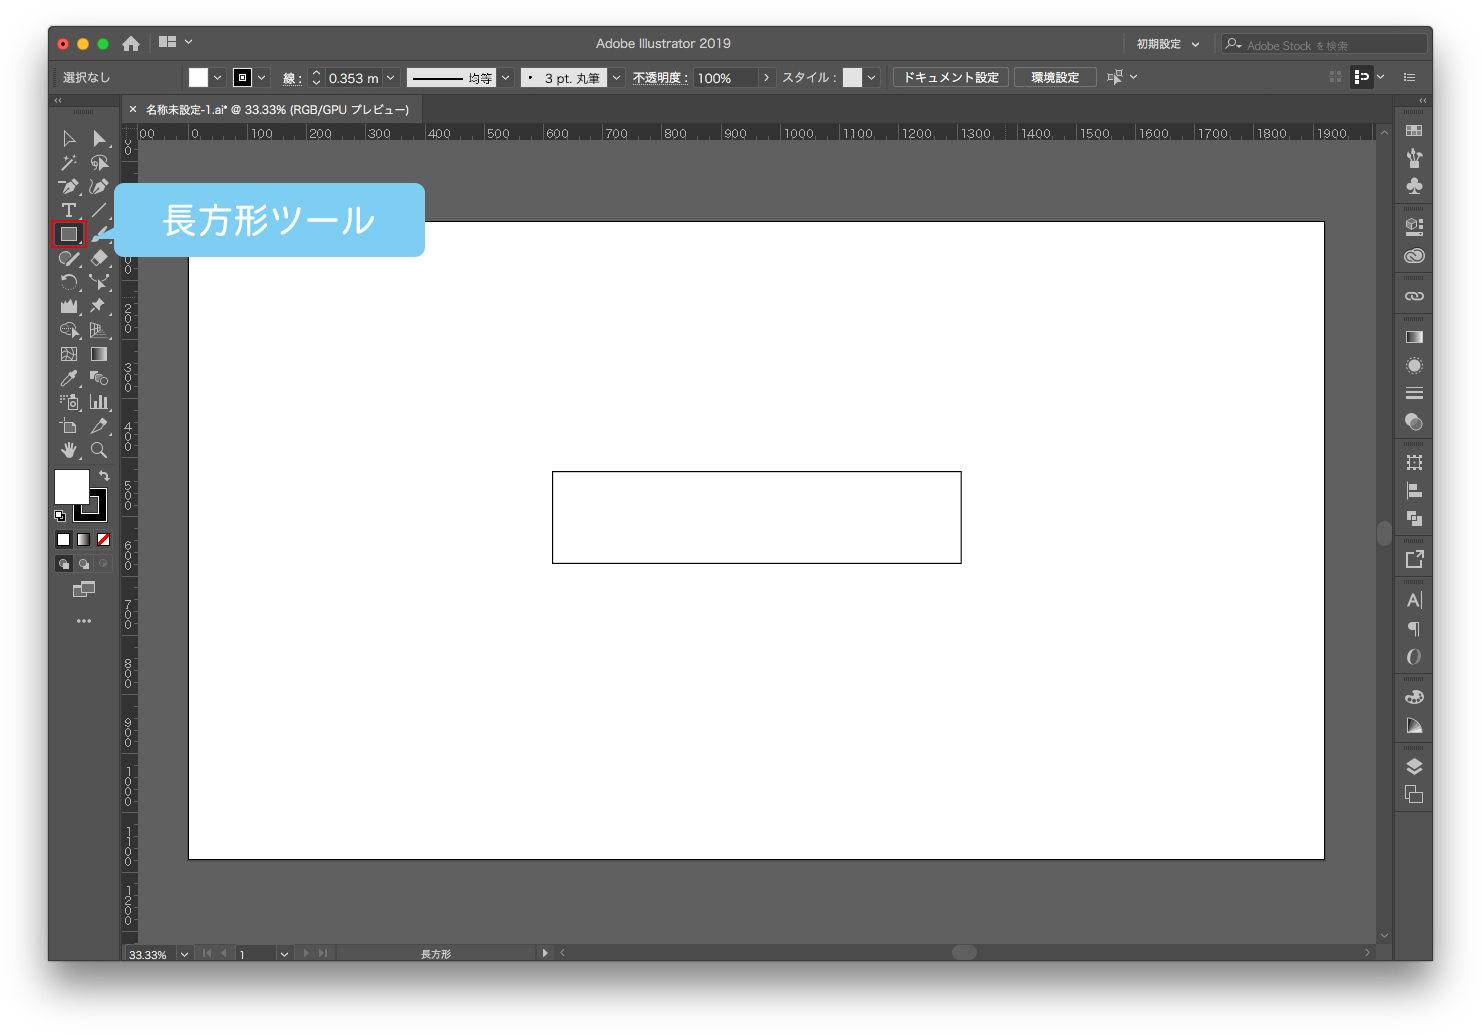Viewport: 1481px width, 1035px height.
Task: Enable Draw Normal mode
Action: pyautogui.click(x=64, y=564)
